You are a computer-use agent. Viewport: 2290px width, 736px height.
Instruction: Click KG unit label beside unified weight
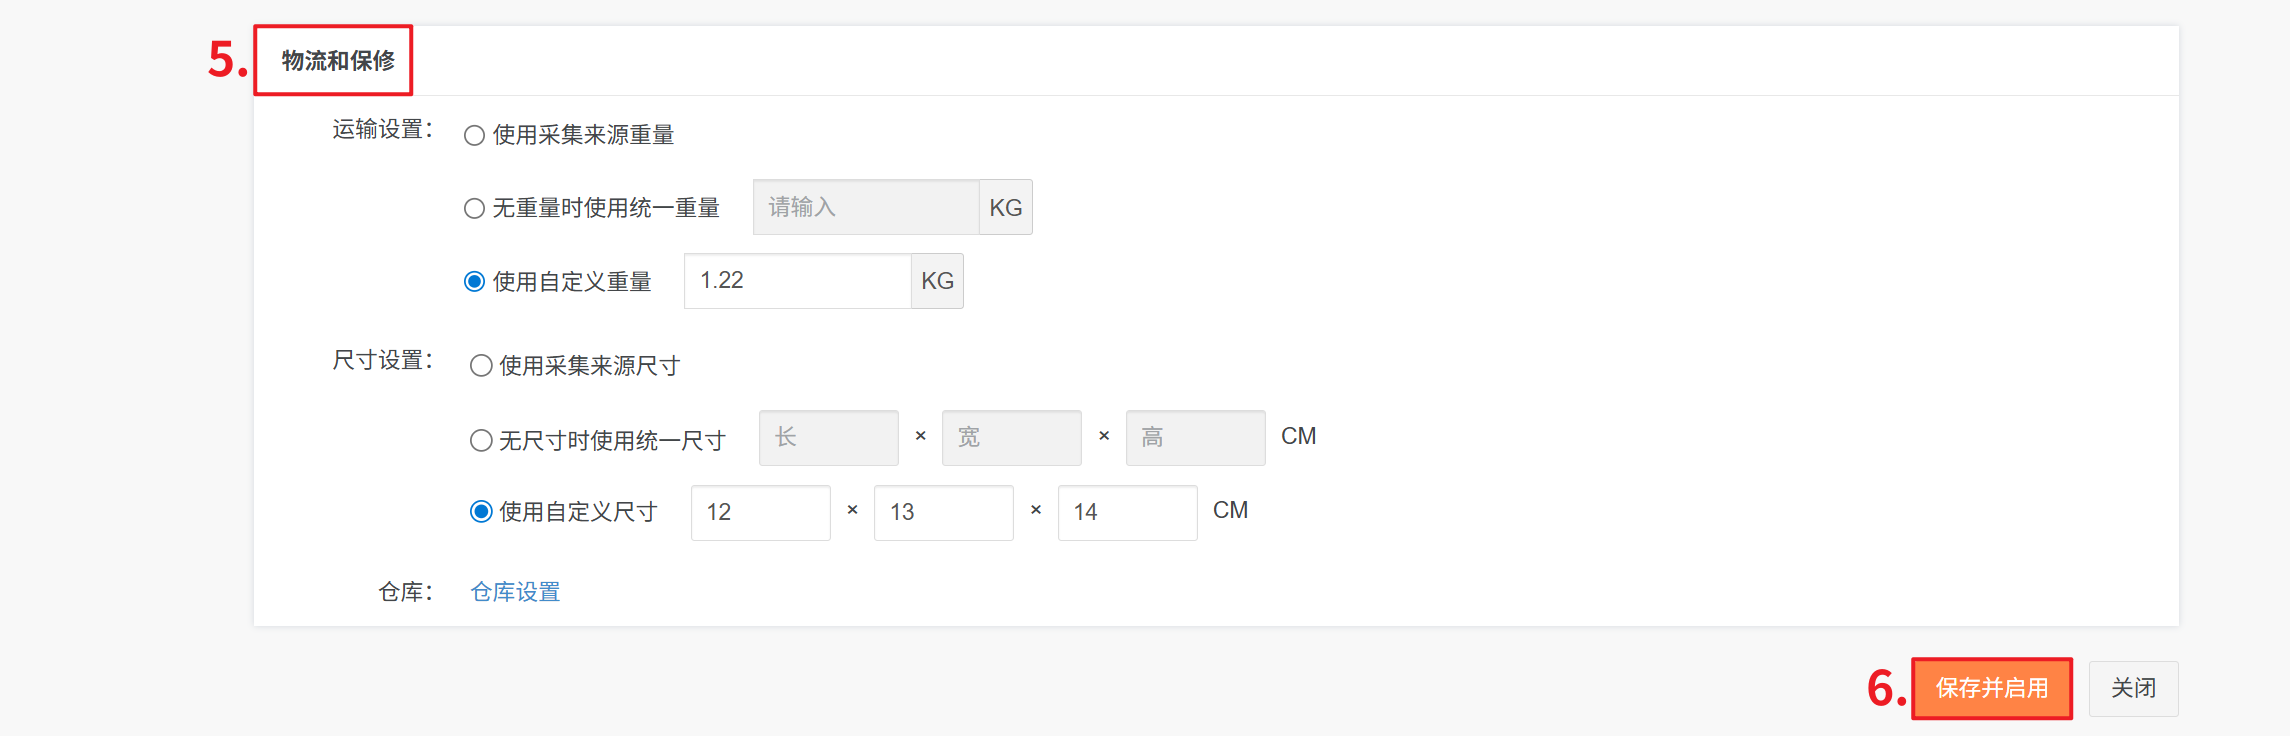(x=1005, y=207)
